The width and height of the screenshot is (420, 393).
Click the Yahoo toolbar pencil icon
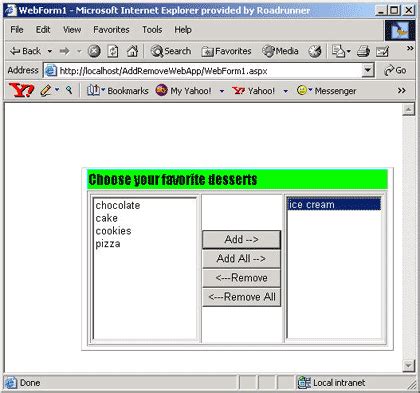click(46, 90)
